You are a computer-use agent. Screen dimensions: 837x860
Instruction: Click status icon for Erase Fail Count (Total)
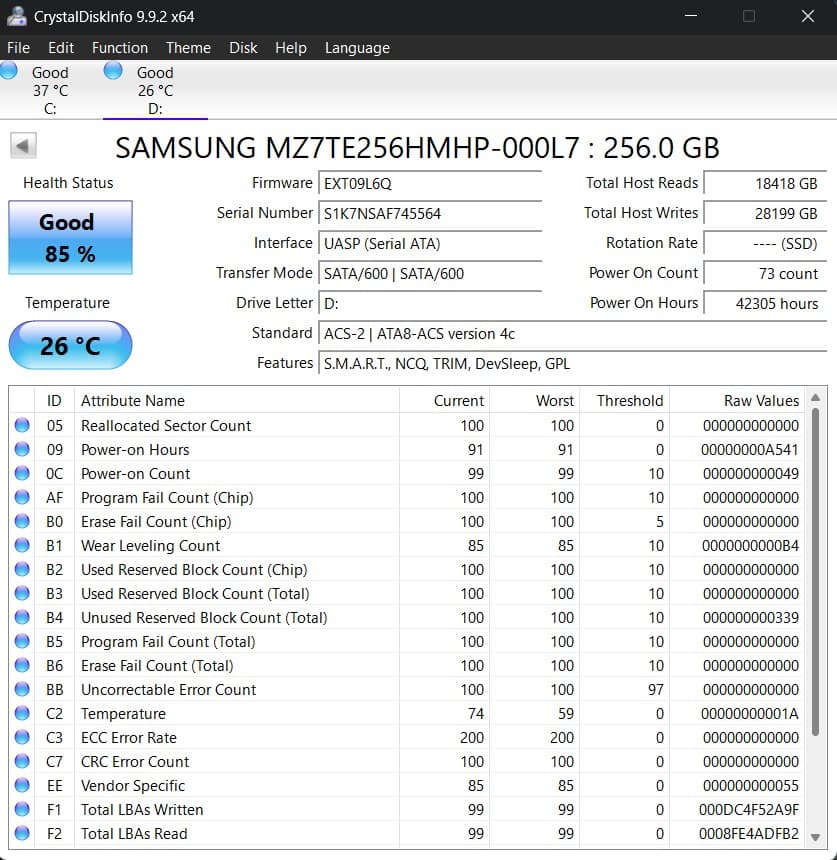point(22,665)
